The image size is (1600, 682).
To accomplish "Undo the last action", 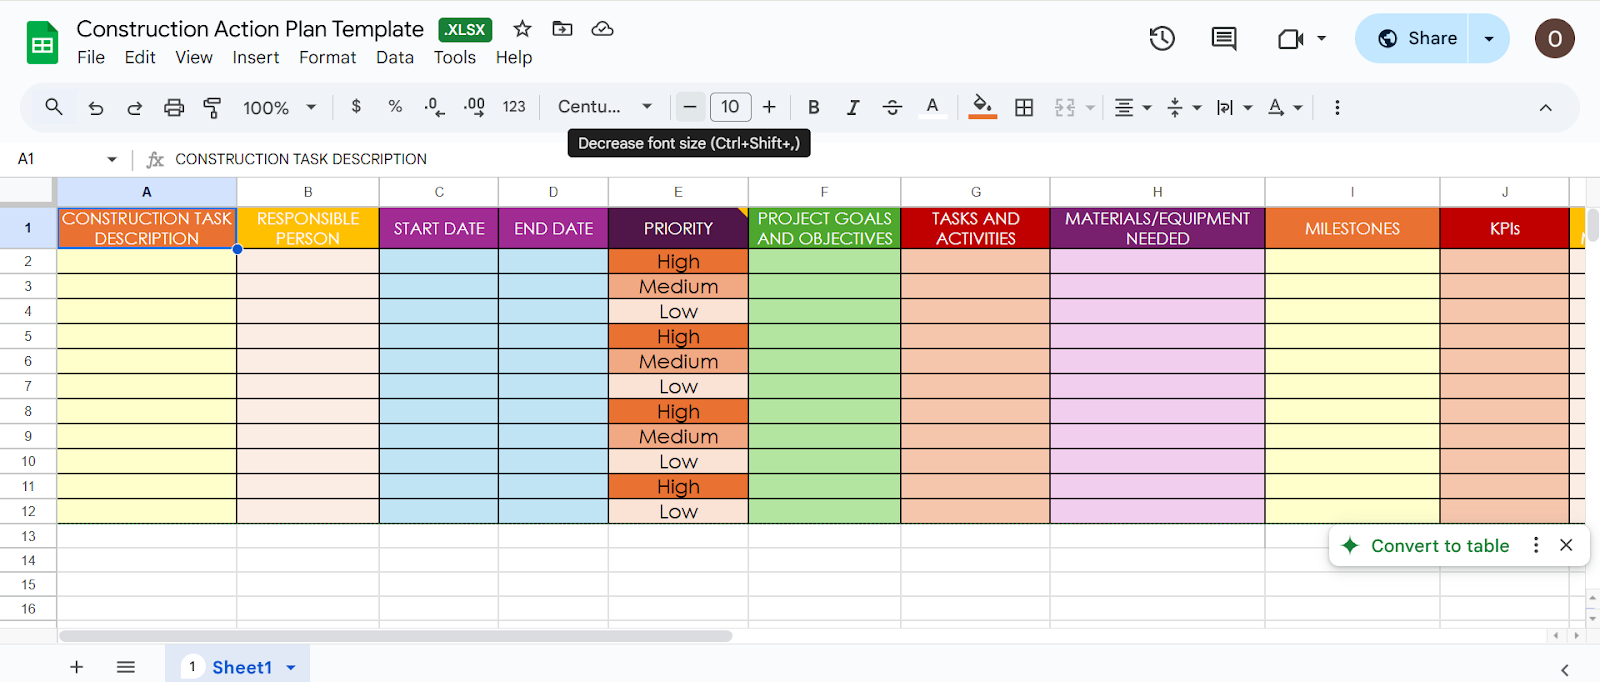I will coord(96,107).
